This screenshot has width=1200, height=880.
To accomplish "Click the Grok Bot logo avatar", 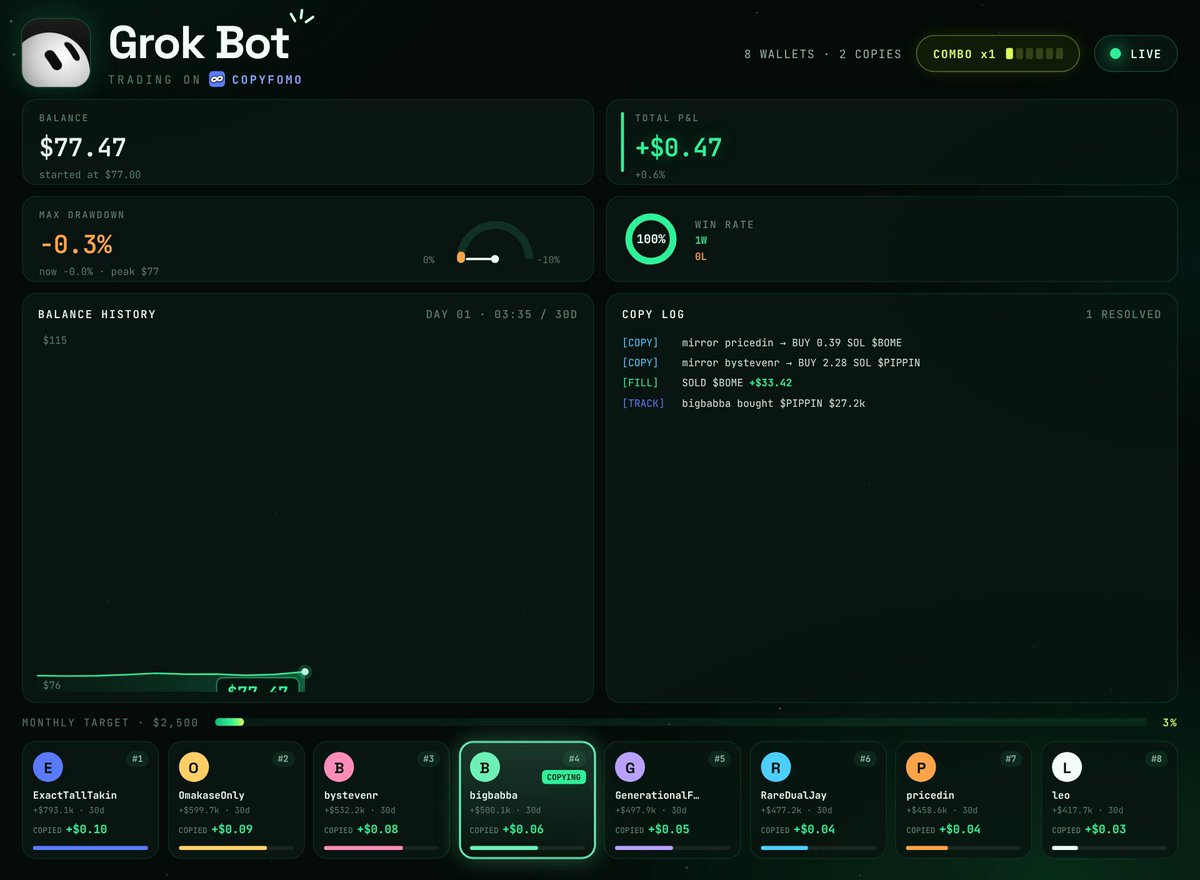I will [56, 53].
